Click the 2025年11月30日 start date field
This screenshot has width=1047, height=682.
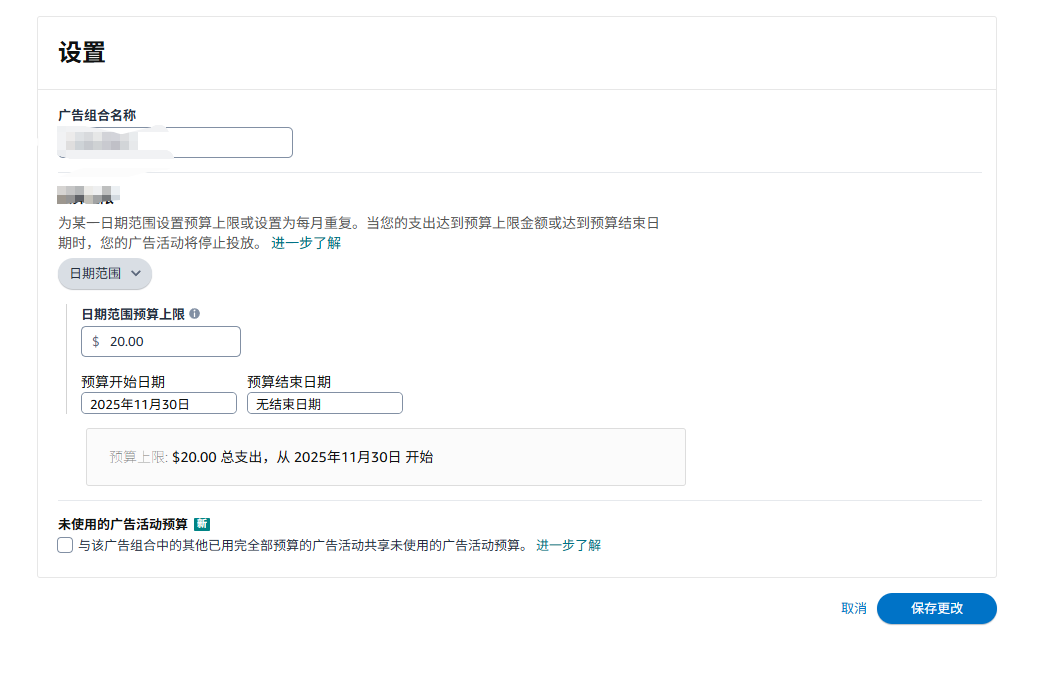[x=160, y=403]
